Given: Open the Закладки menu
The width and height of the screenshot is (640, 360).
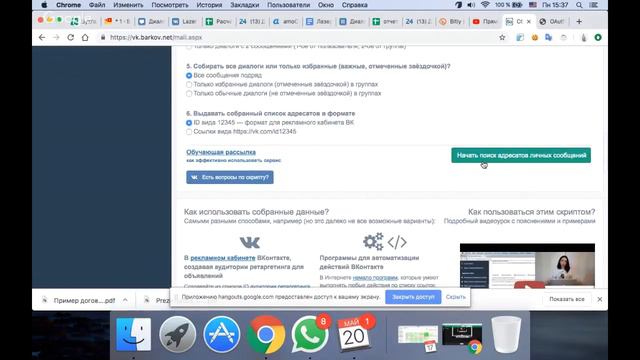Looking at the screenshot, I should click(x=244, y=5).
